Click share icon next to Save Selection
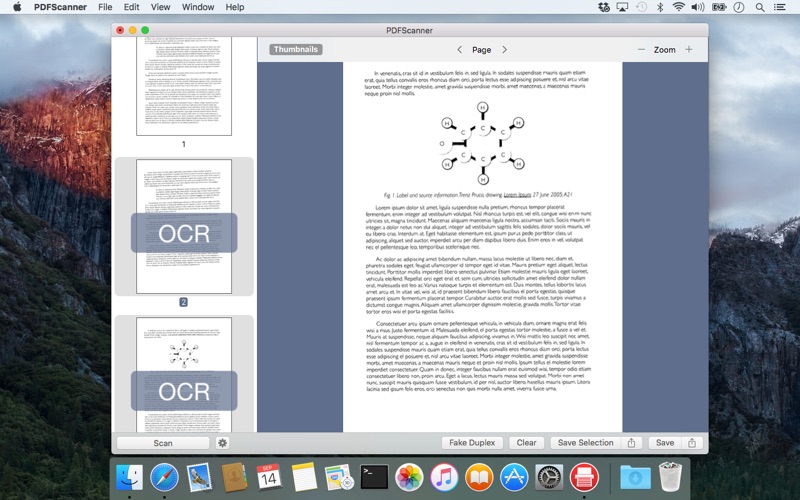 point(631,443)
